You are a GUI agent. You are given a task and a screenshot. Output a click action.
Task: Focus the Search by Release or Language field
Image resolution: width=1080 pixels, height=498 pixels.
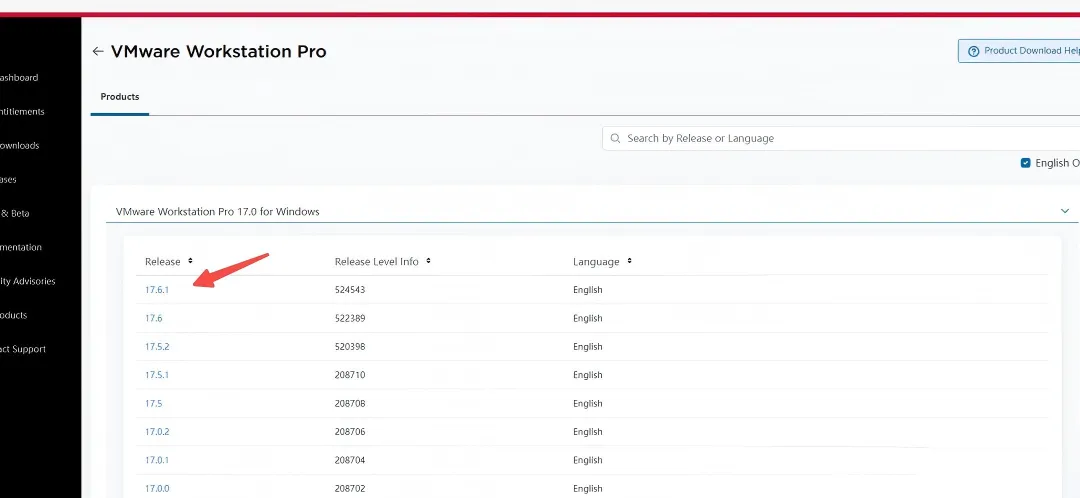tap(841, 138)
